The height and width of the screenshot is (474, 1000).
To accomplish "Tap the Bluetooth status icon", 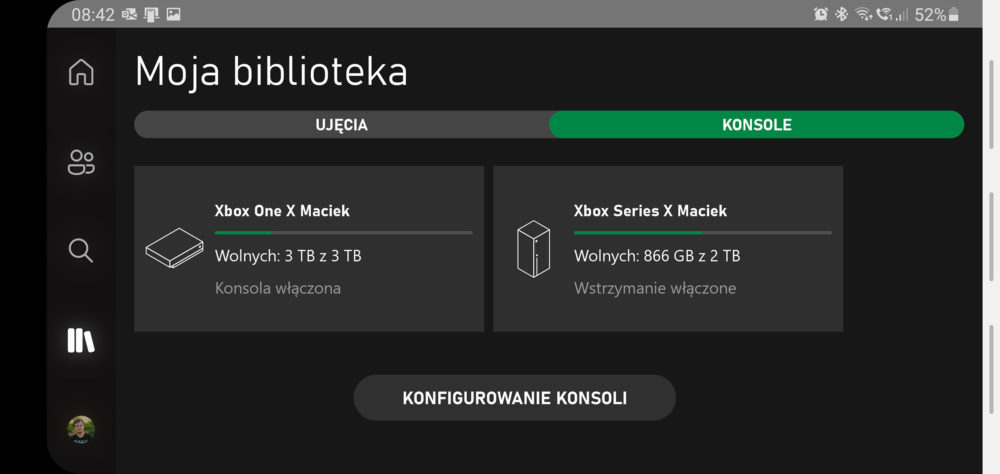I will click(x=842, y=14).
